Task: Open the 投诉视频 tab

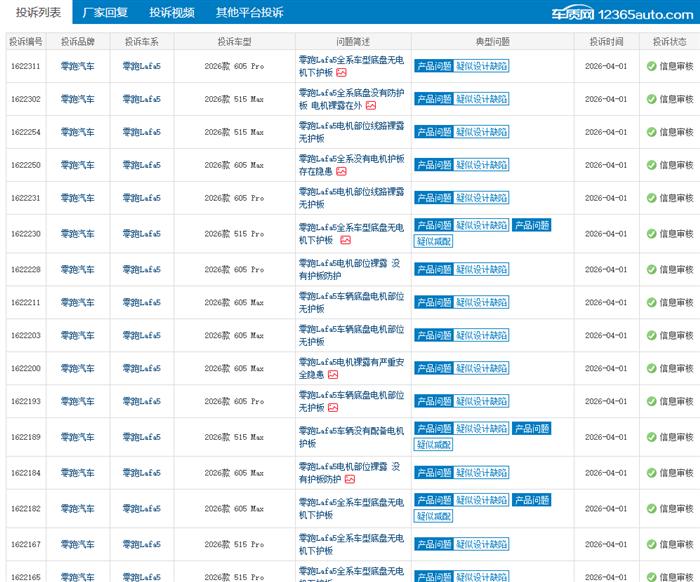Action: (172, 13)
